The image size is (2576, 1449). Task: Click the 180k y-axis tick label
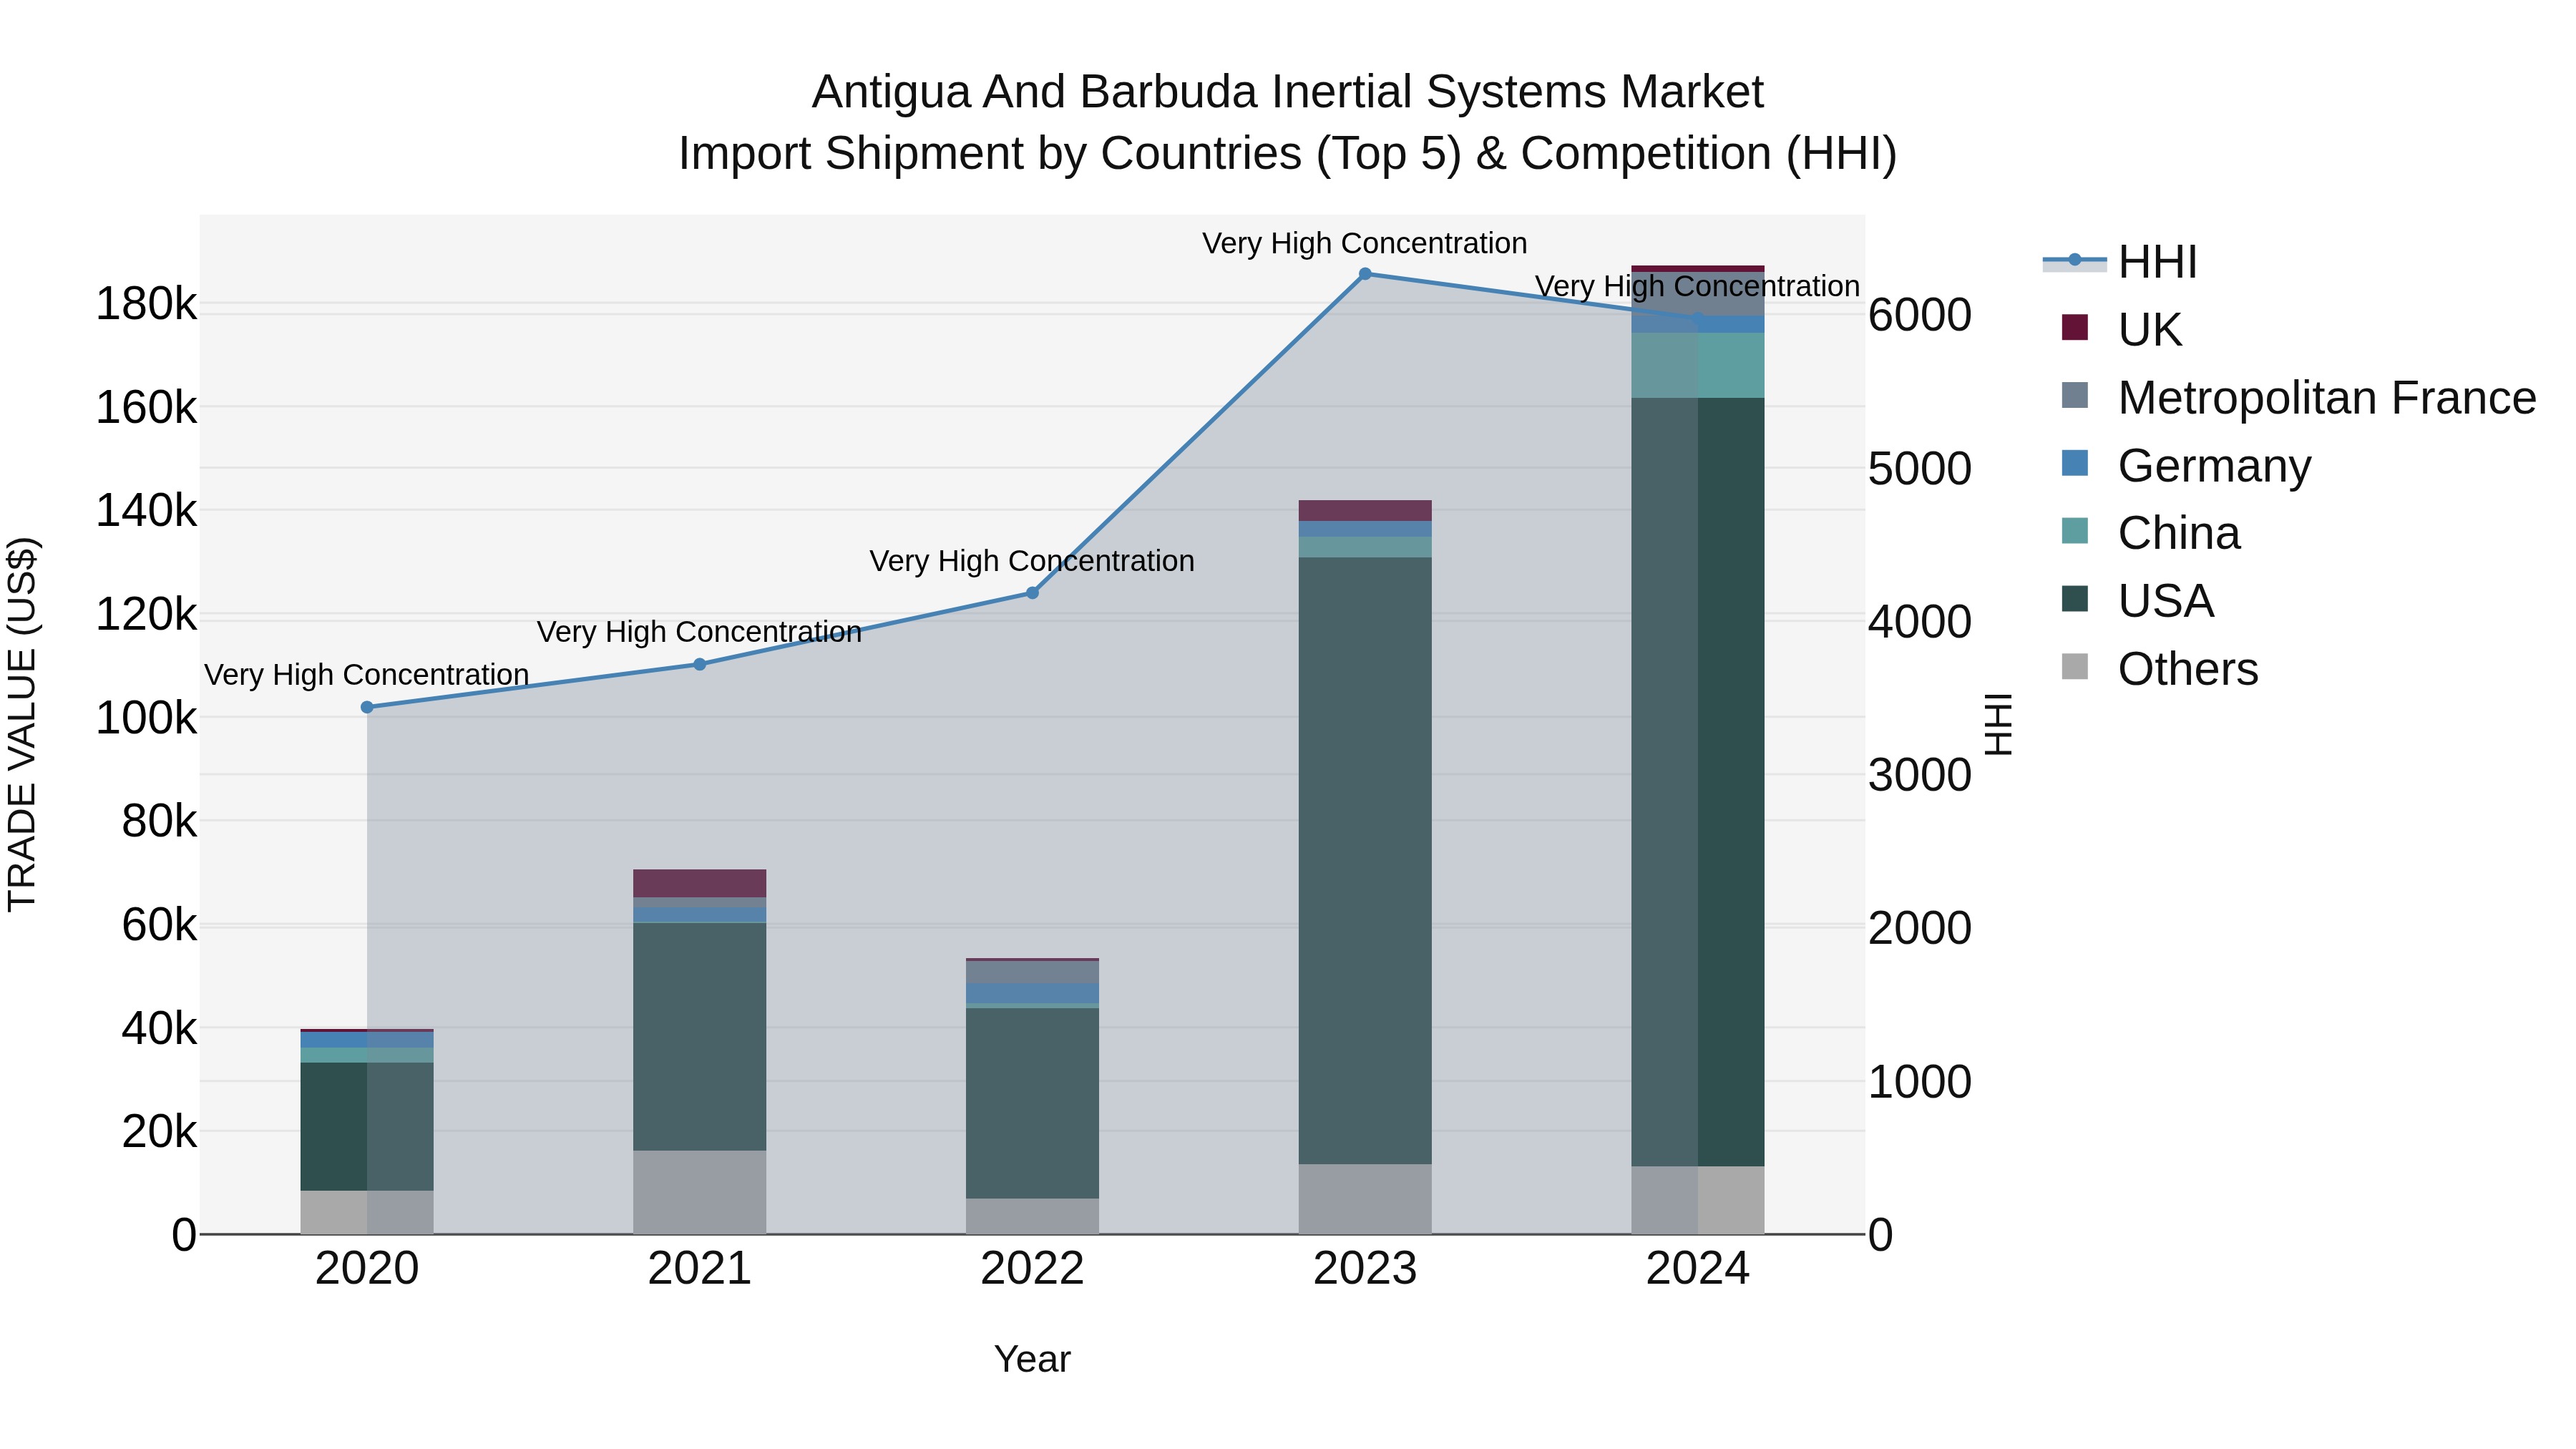point(146,304)
